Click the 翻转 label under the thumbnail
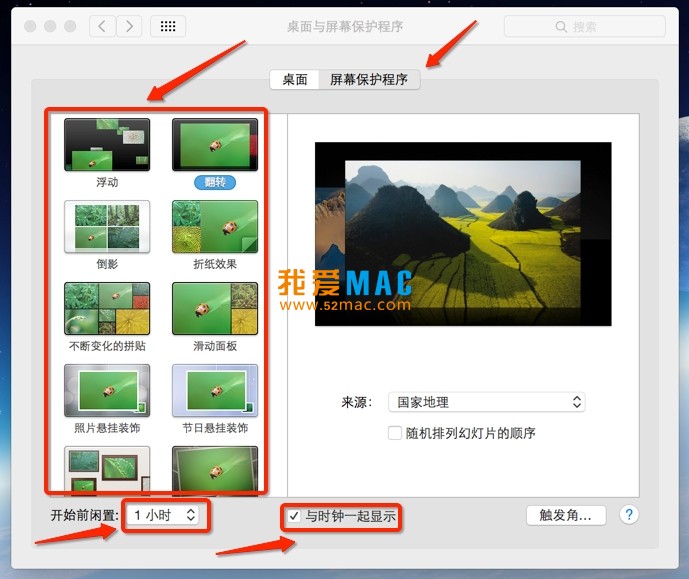This screenshot has height=579, width=689. click(x=215, y=182)
